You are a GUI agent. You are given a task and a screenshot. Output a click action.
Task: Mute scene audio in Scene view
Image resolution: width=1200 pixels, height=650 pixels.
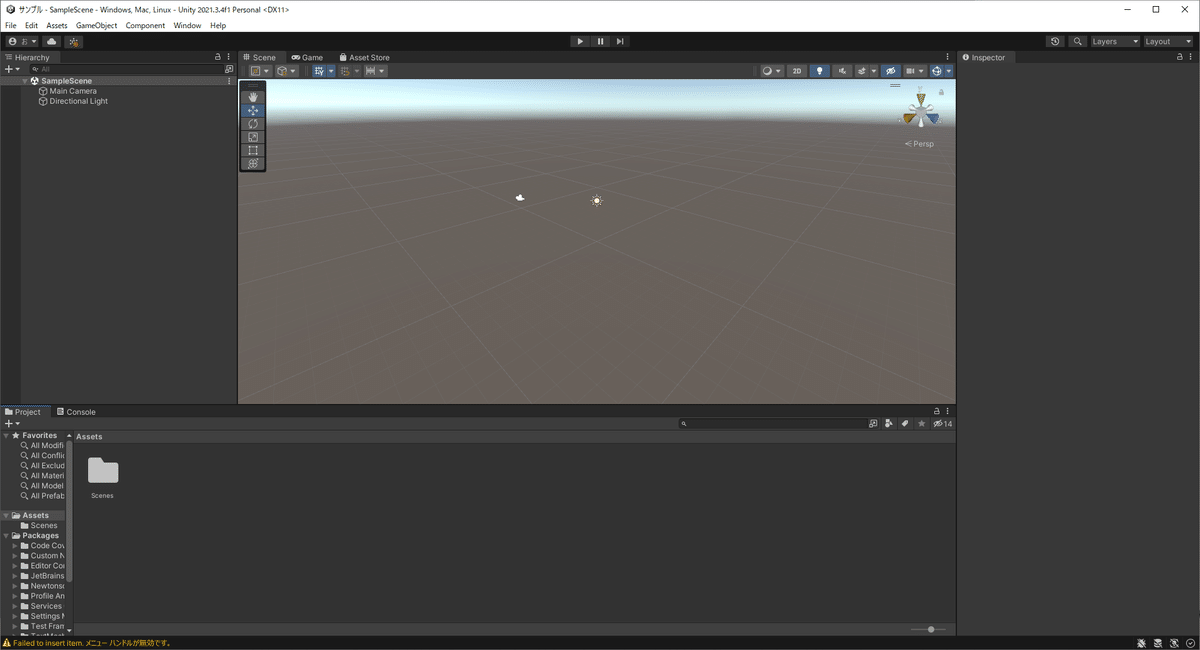(841, 71)
